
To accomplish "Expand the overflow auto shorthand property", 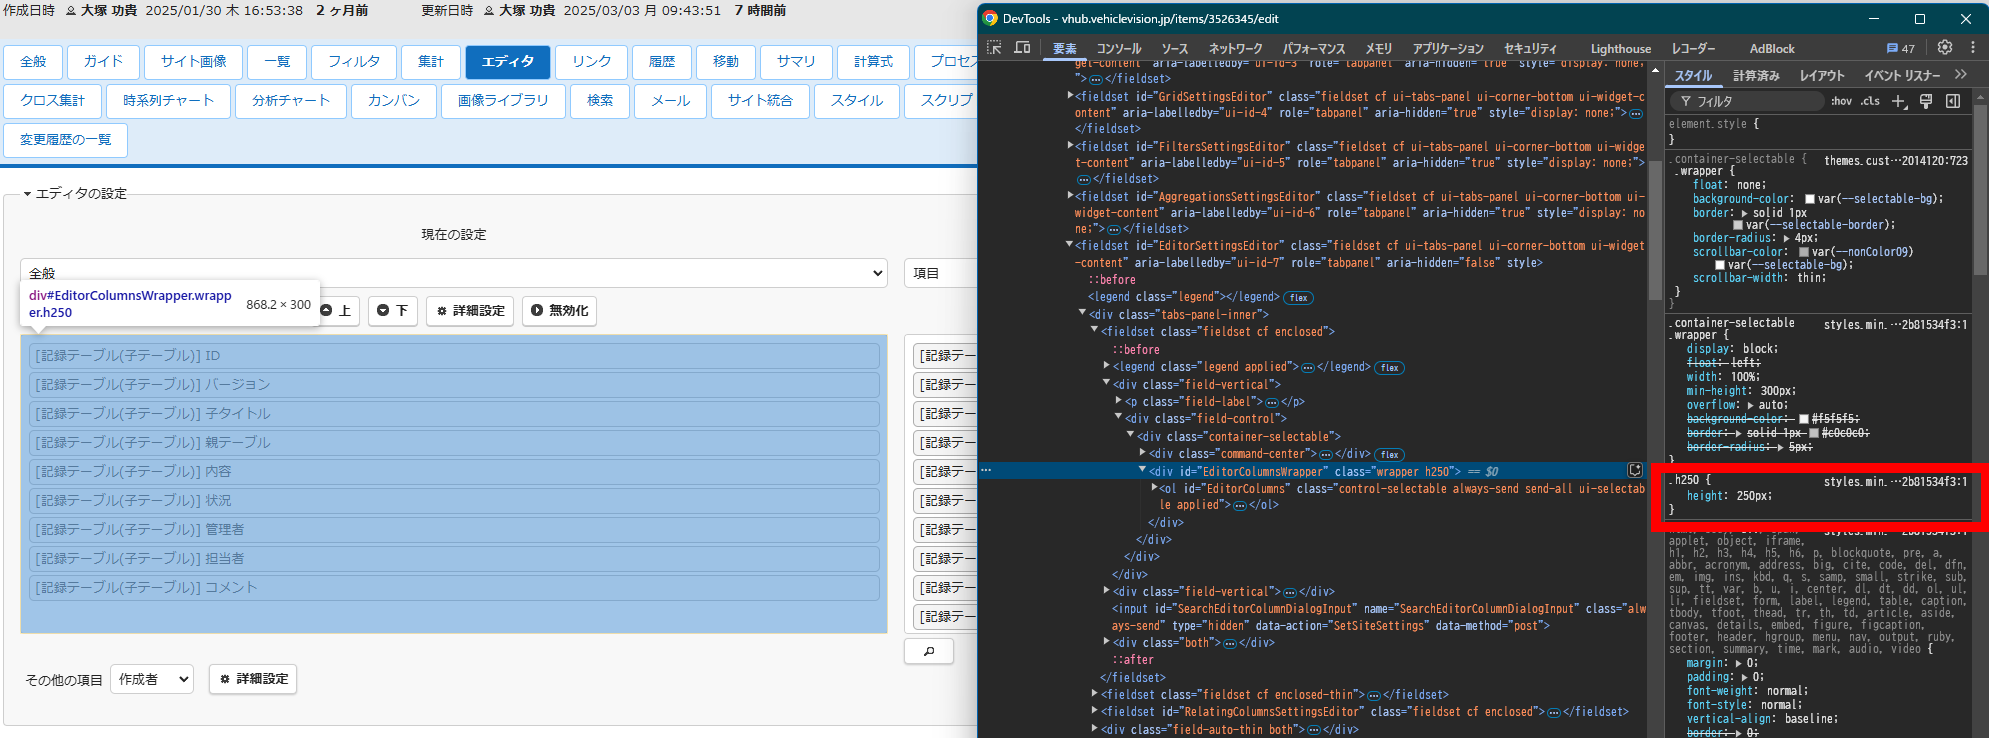I will (1751, 405).
